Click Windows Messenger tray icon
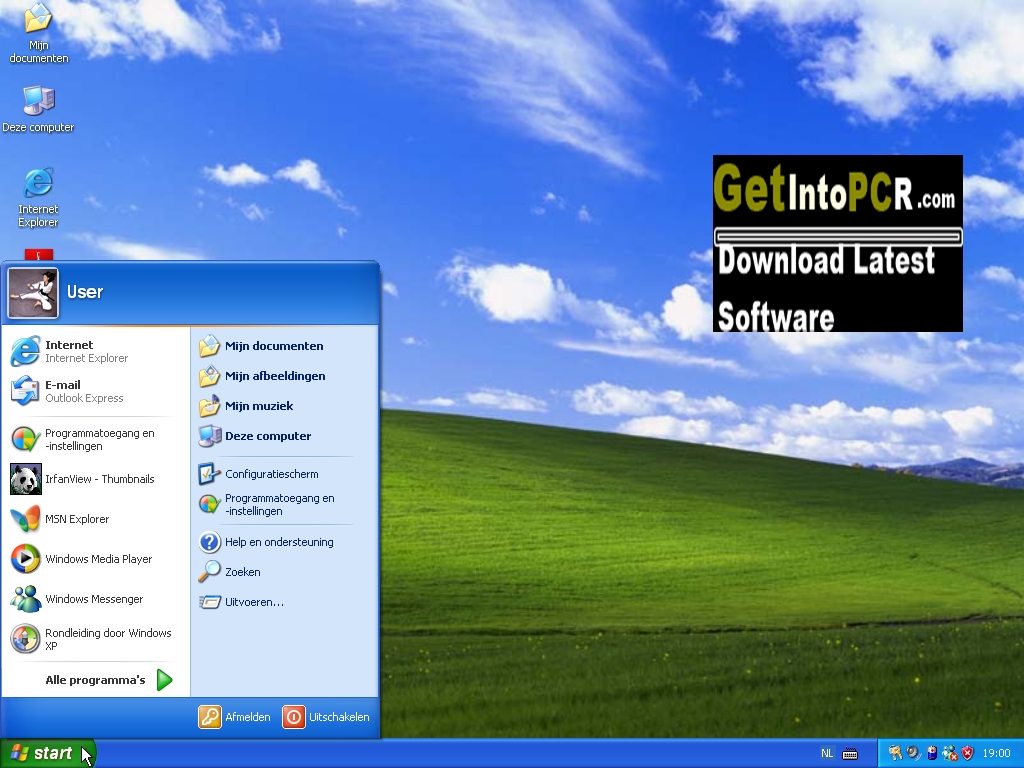 click(950, 754)
